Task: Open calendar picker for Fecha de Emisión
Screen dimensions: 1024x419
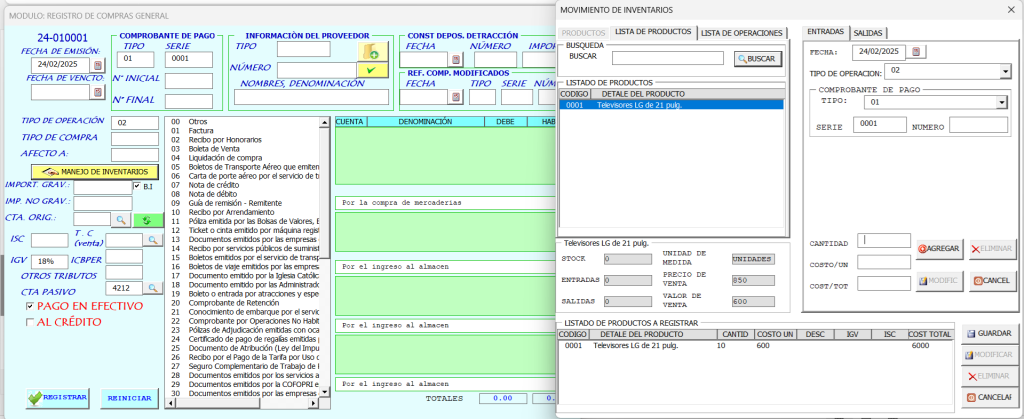Action: [x=98, y=65]
